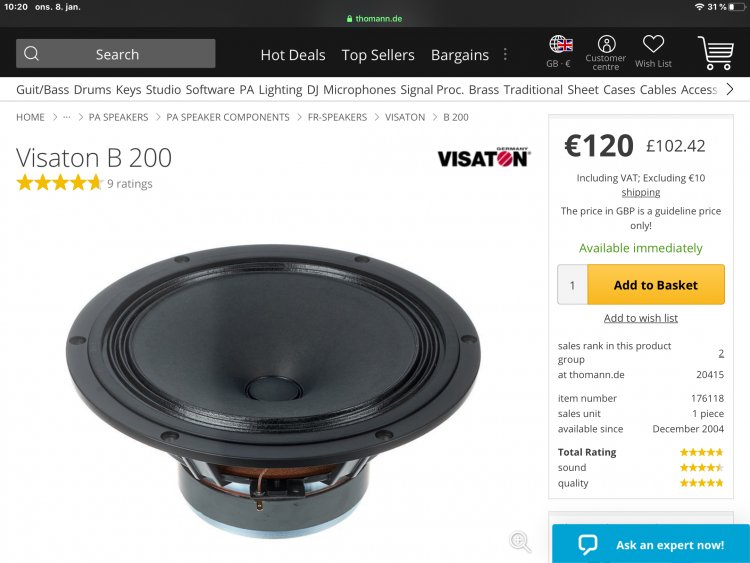Open the three-dot more menu
The image size is (750, 563).
coord(506,55)
